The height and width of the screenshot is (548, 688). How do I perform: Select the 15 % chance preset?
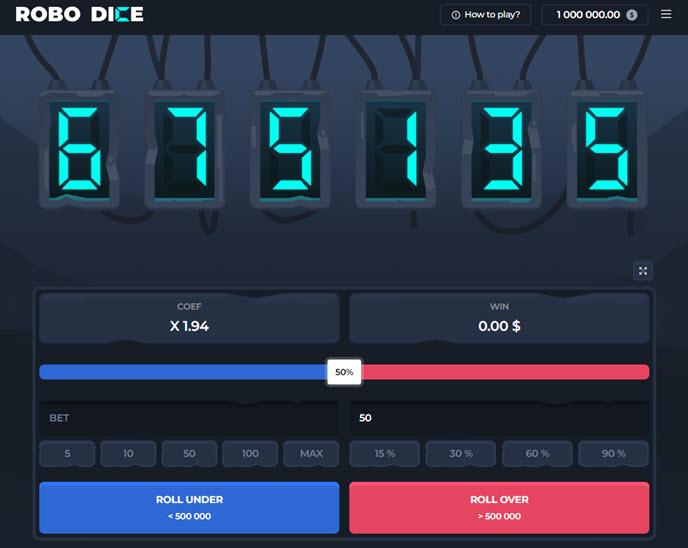pyautogui.click(x=385, y=454)
